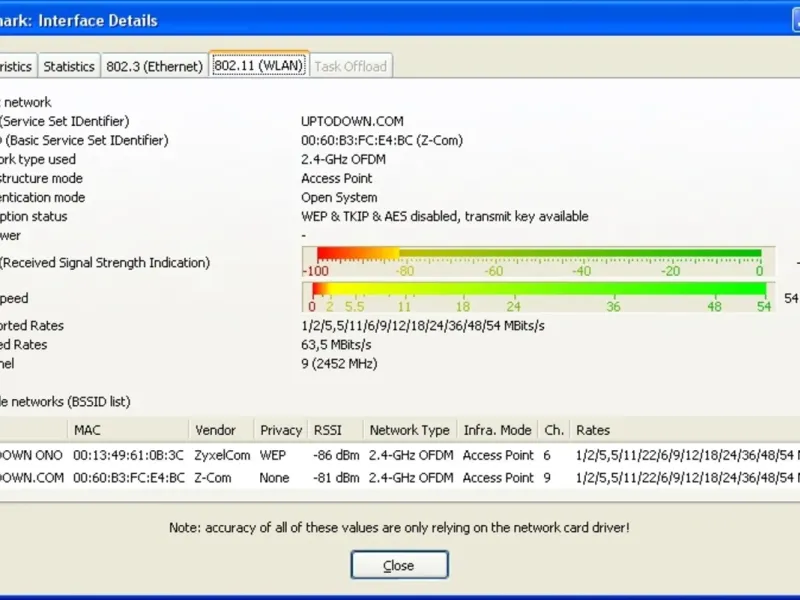Click the Infra. Mode column header
800x600 pixels.
[x=498, y=430]
